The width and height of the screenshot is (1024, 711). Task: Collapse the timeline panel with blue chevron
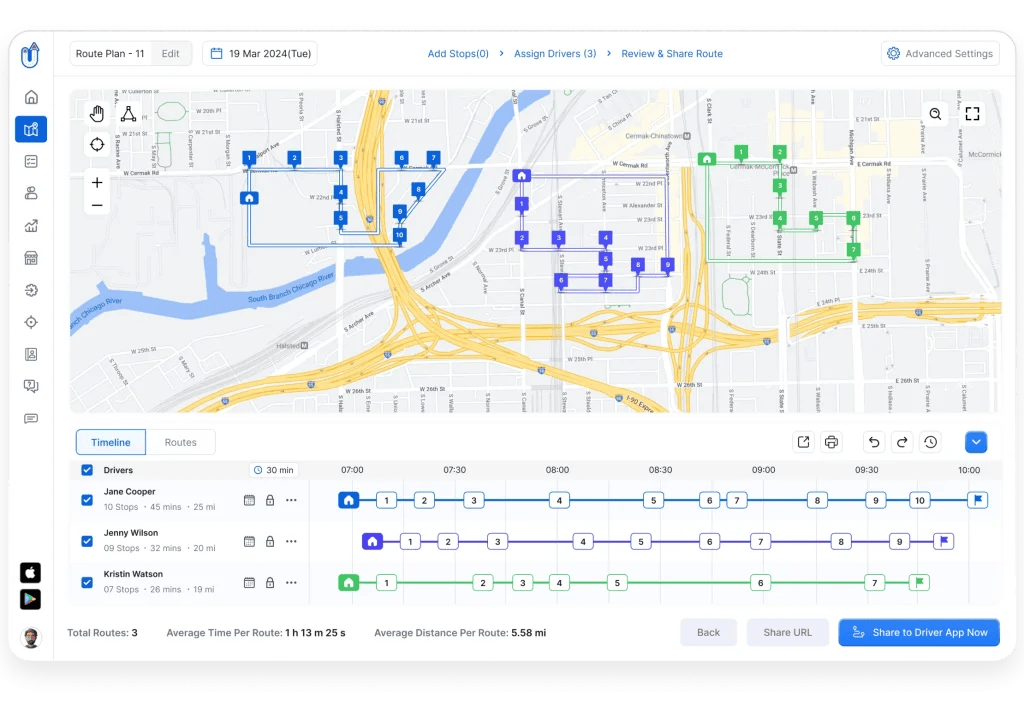(976, 442)
